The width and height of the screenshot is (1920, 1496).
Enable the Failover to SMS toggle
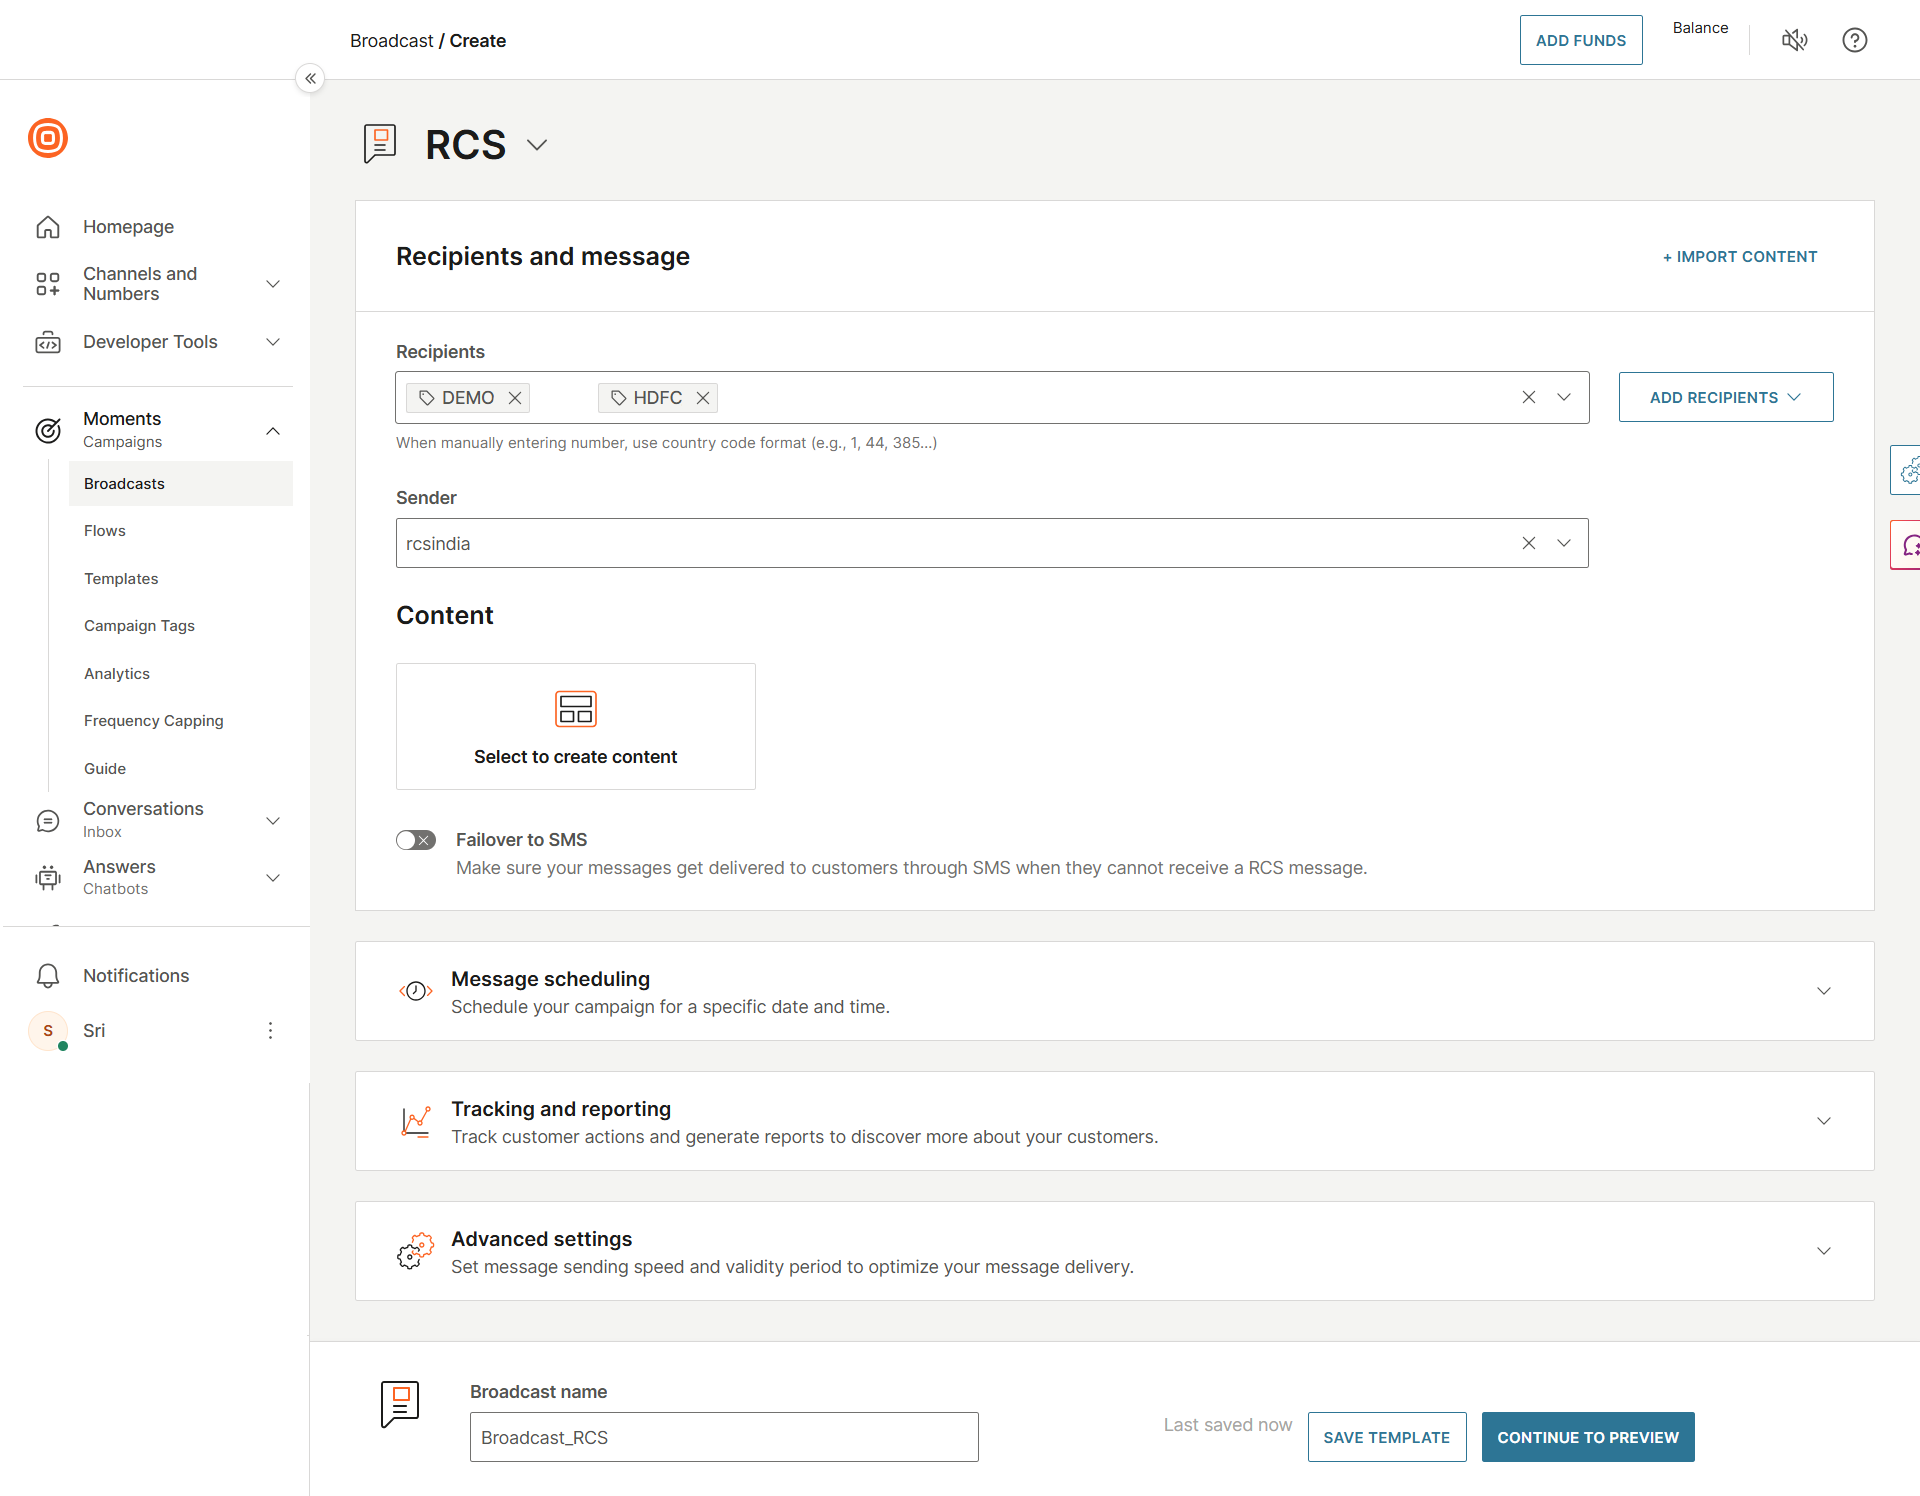point(415,839)
